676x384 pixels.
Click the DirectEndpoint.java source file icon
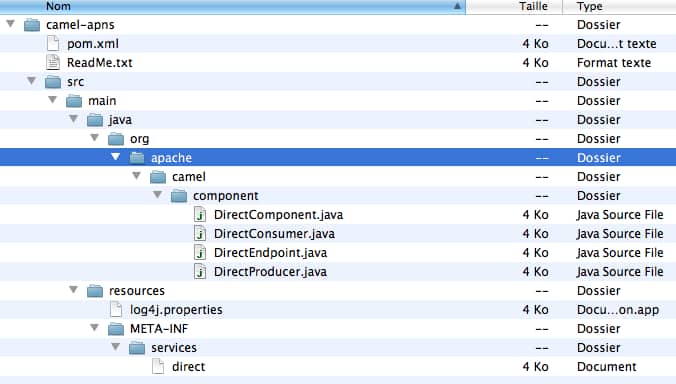pos(200,253)
